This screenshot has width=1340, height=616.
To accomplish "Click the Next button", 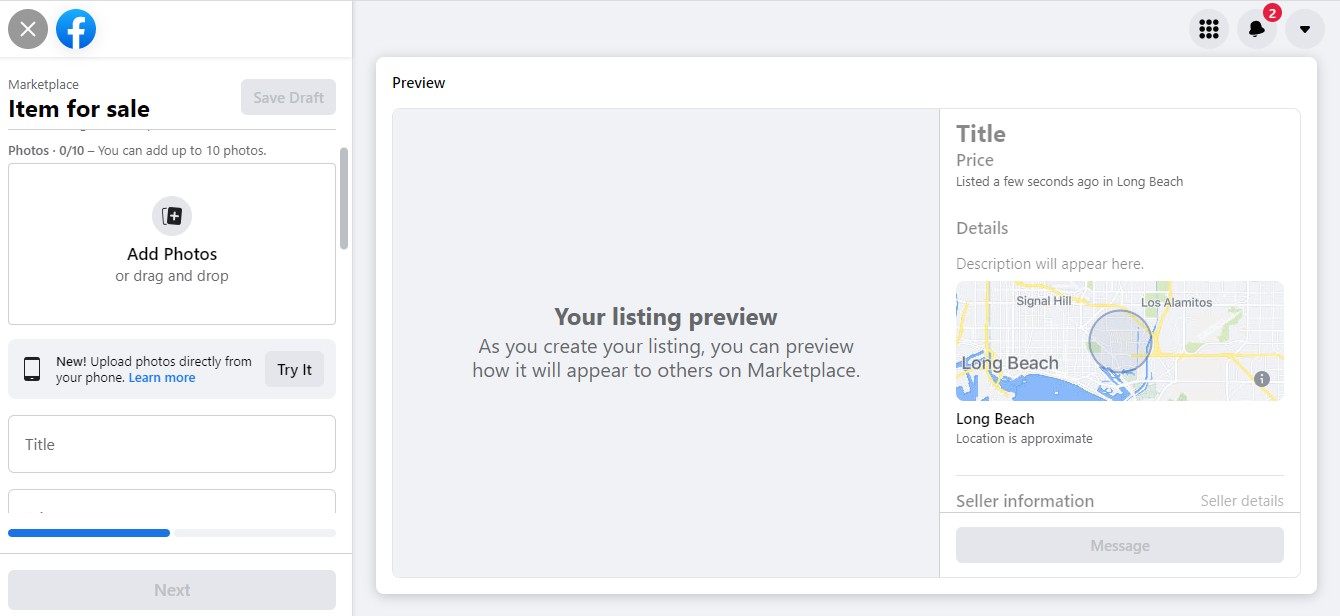I will click(x=172, y=590).
